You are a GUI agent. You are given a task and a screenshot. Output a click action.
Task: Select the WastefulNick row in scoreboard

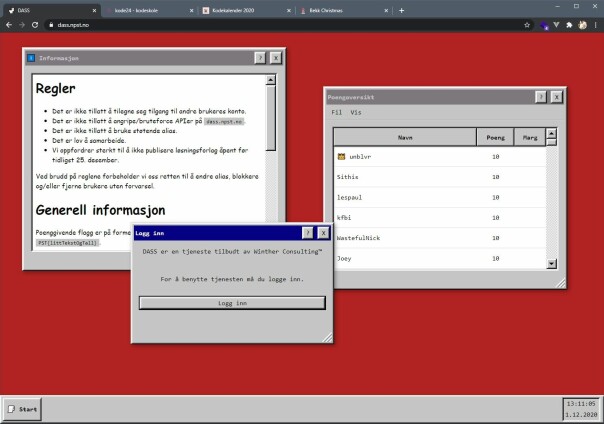(x=440, y=238)
